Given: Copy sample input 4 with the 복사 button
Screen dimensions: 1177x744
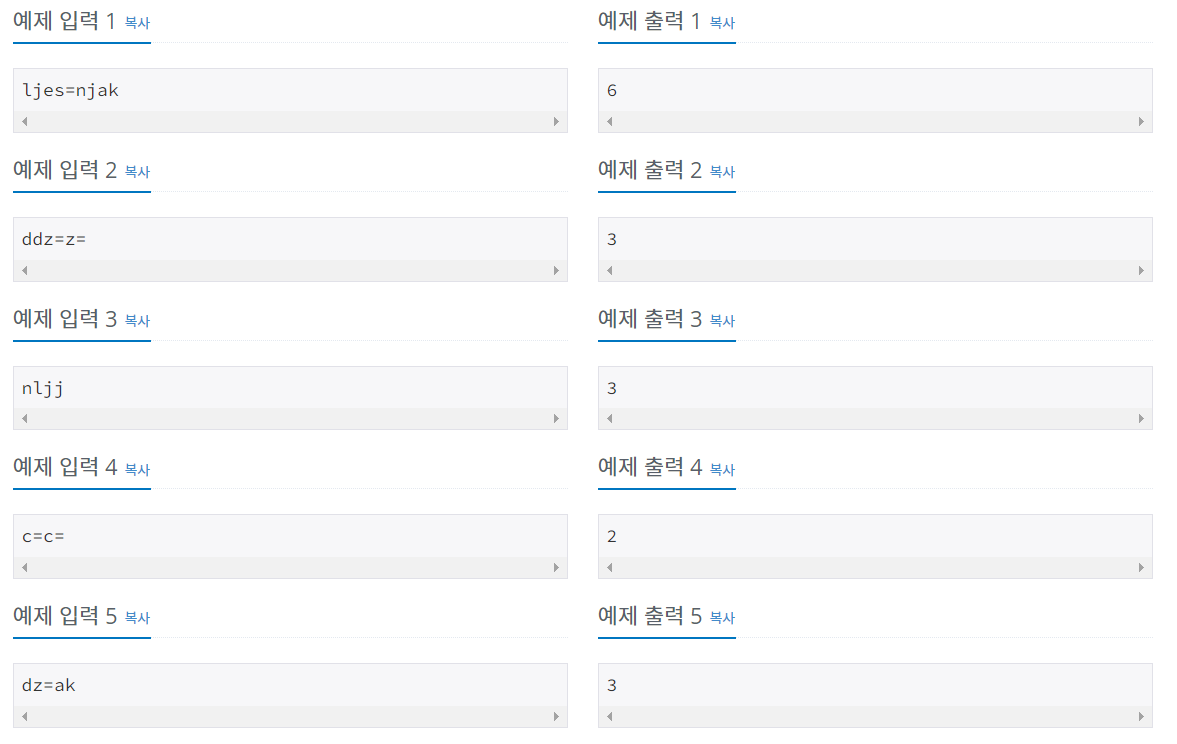Looking at the screenshot, I should click(x=136, y=470).
